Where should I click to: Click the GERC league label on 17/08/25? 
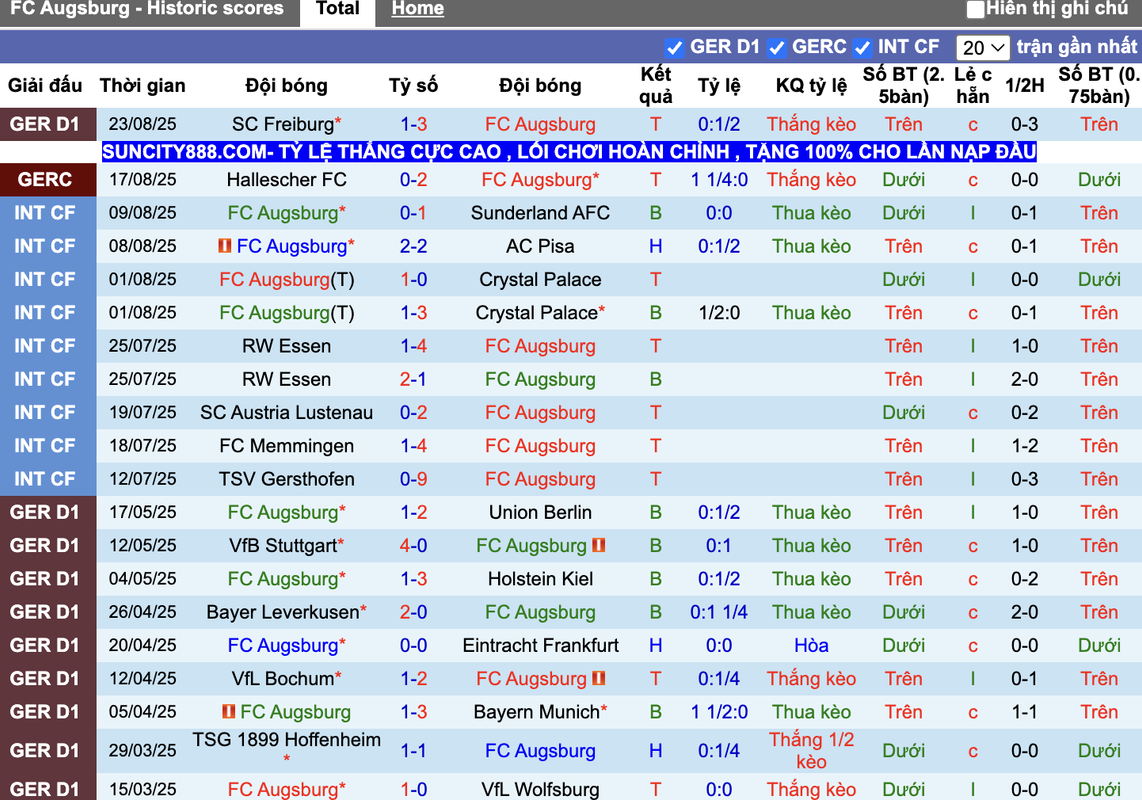(44, 180)
